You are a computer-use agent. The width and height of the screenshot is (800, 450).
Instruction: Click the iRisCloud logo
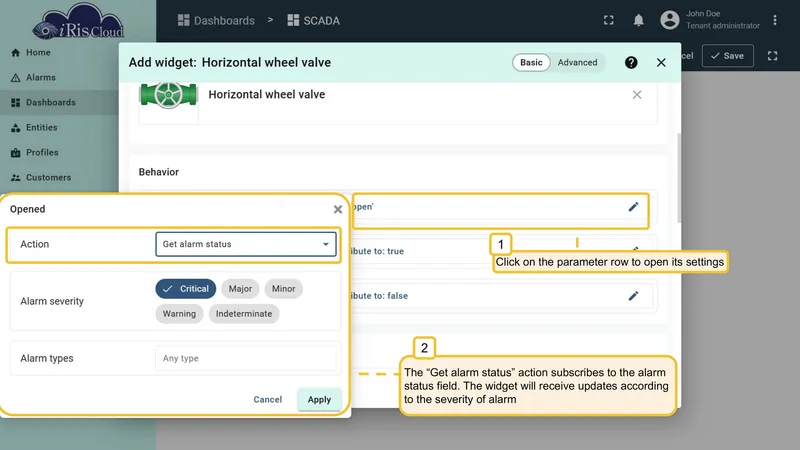pos(78,21)
